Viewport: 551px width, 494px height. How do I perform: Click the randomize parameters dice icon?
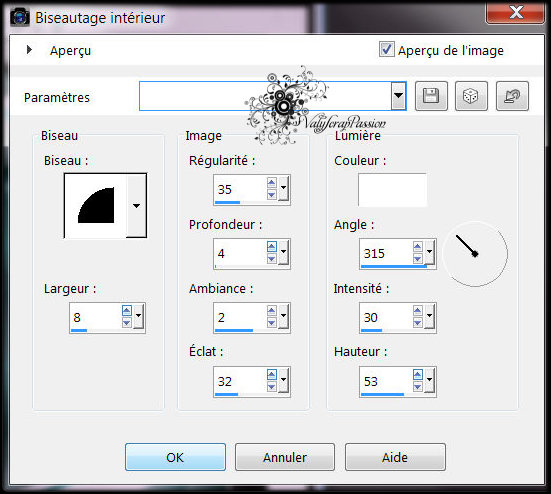click(471, 96)
